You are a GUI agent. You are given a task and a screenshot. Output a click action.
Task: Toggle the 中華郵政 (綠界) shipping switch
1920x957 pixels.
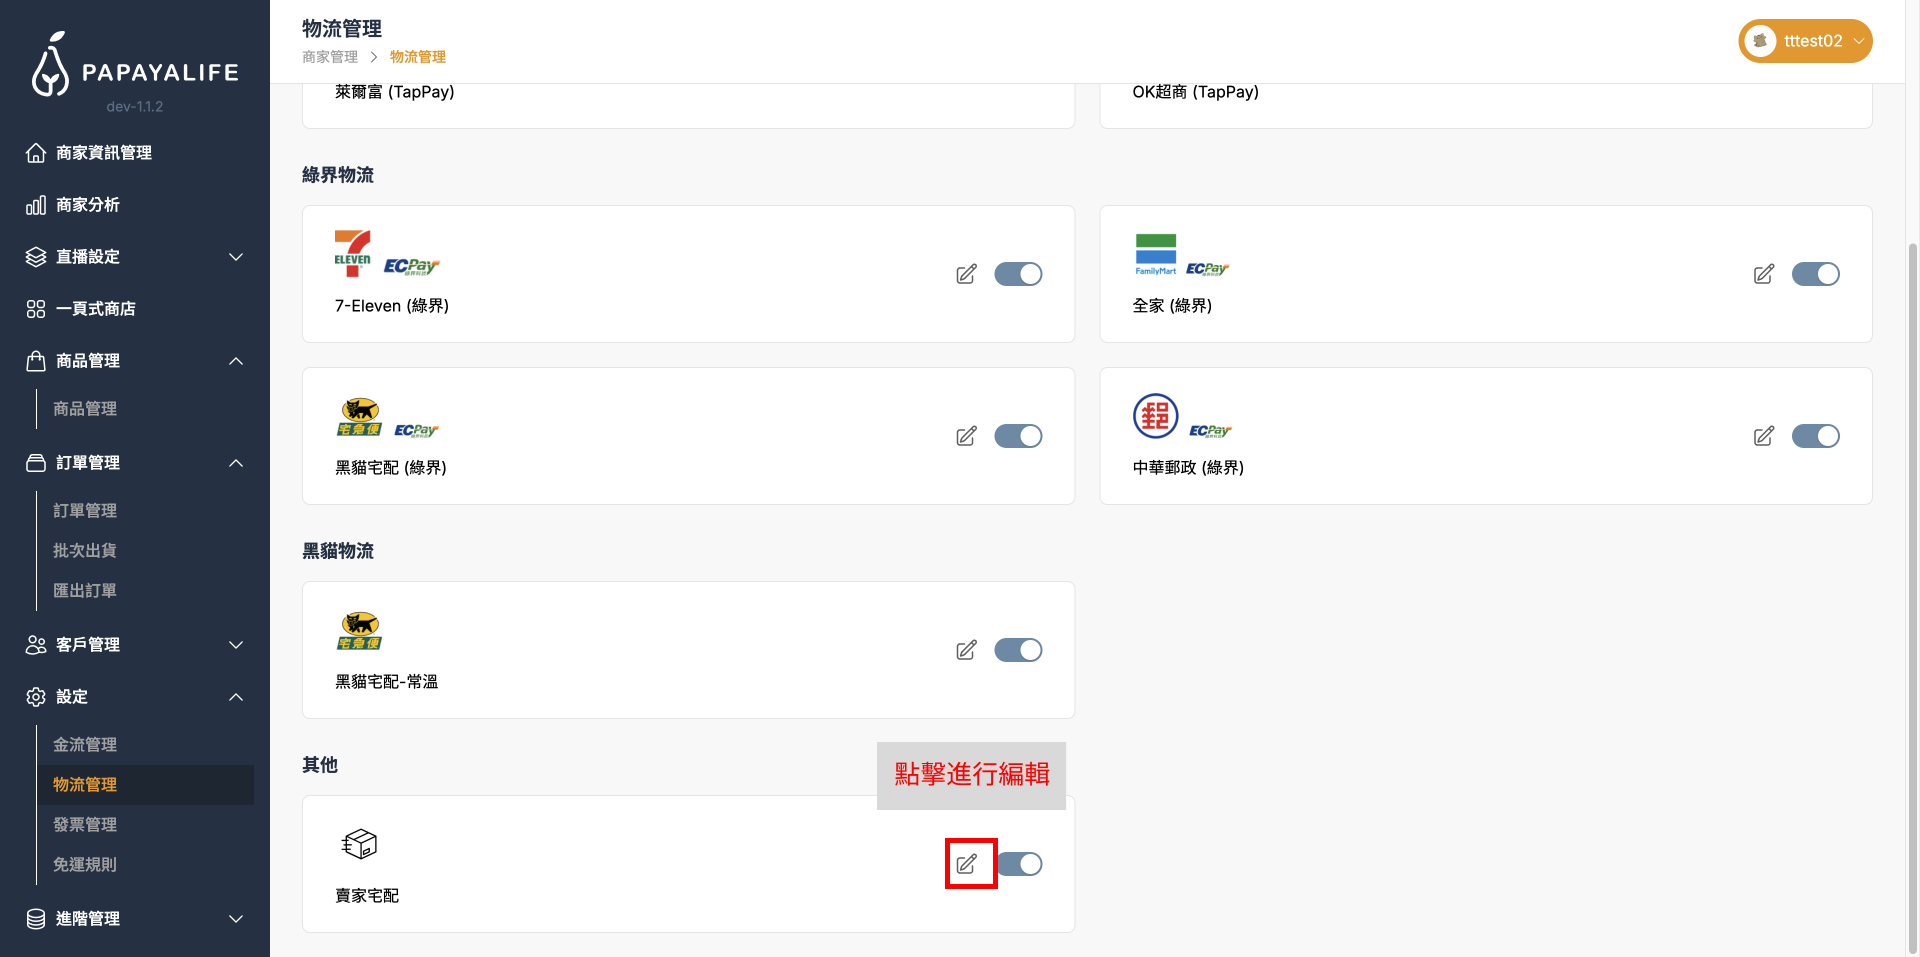[1816, 436]
